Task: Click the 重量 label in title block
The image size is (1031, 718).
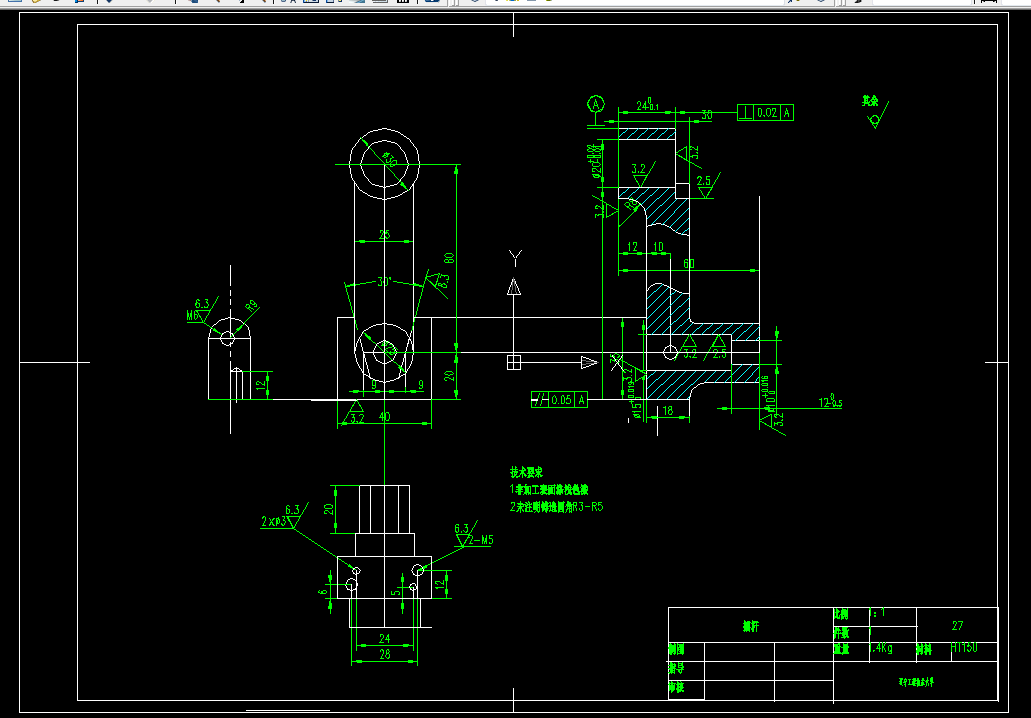Action: pyautogui.click(x=842, y=649)
